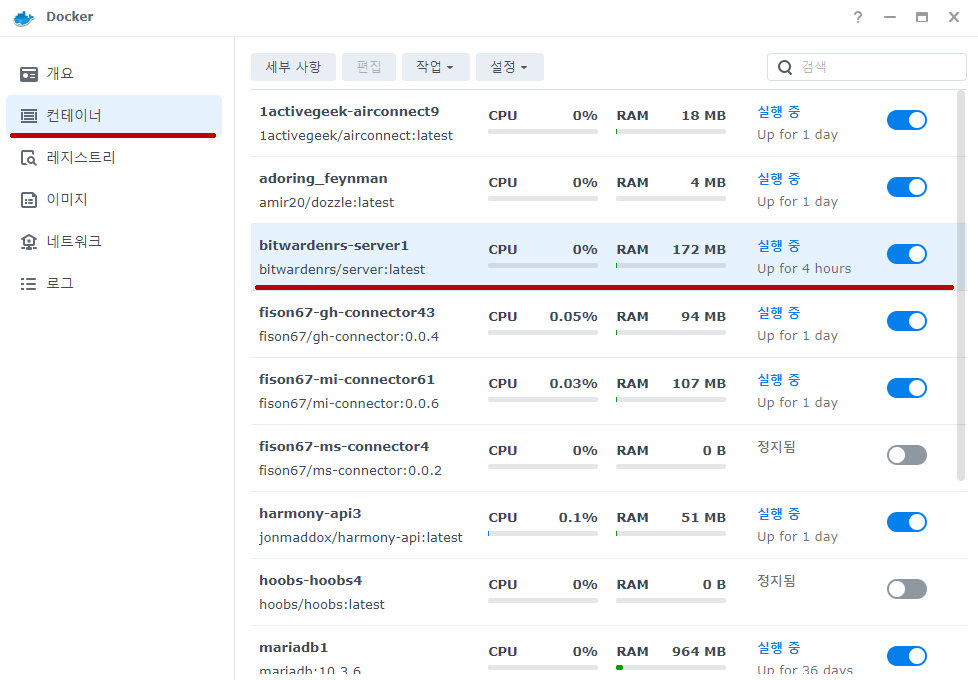Click the 로그 log list icon
This screenshot has height=680, width=978.
tap(29, 284)
